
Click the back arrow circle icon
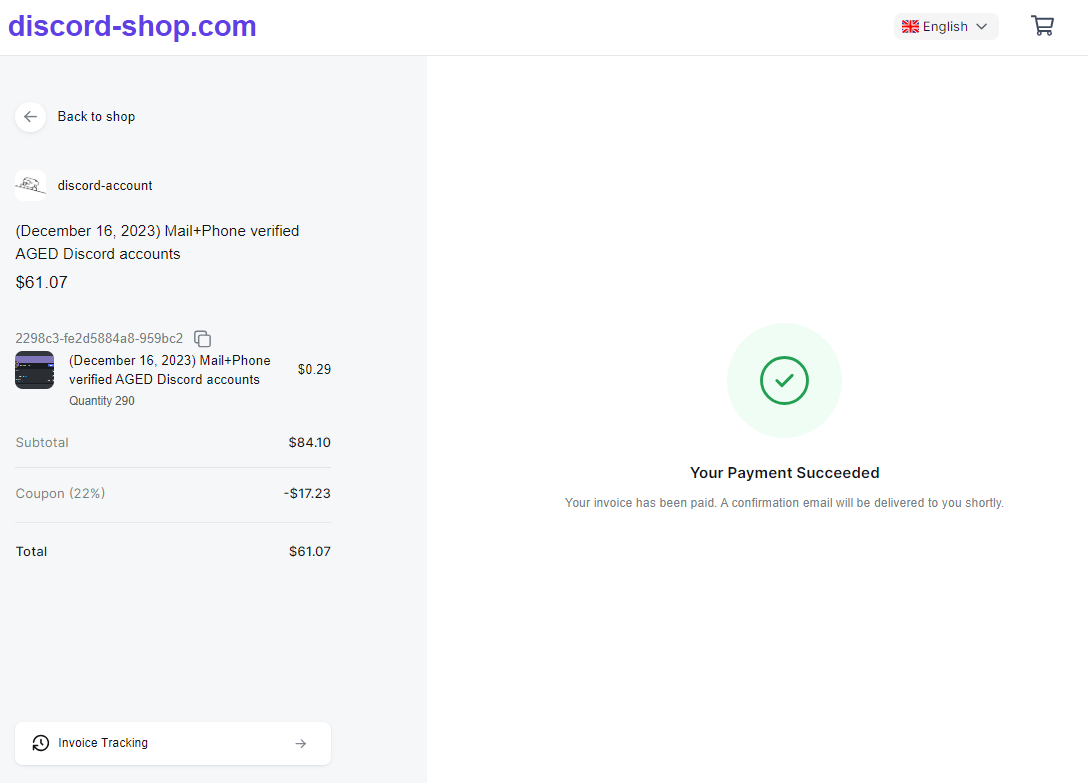31,117
